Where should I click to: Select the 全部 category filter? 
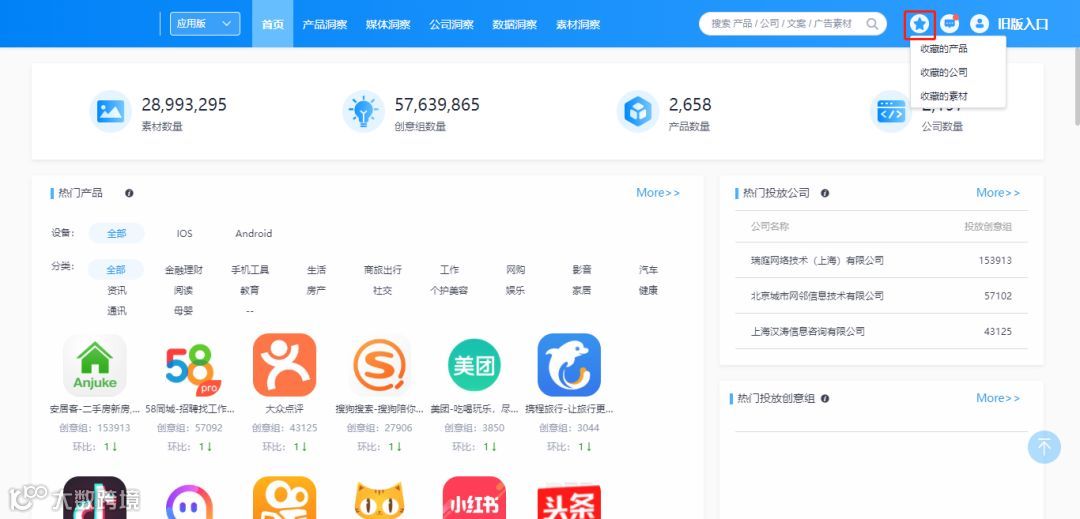click(x=116, y=270)
